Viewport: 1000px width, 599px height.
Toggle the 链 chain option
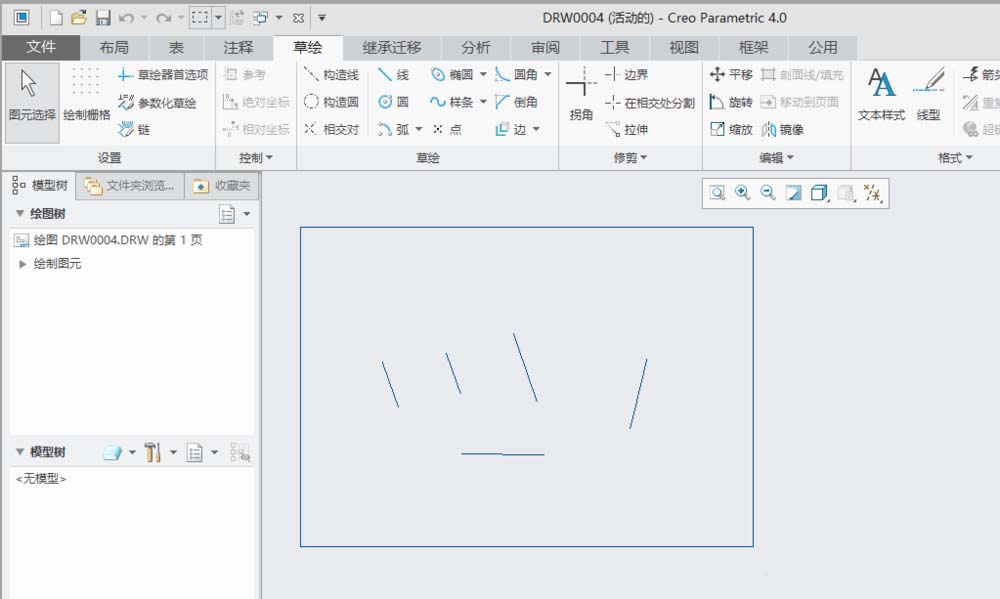135,129
